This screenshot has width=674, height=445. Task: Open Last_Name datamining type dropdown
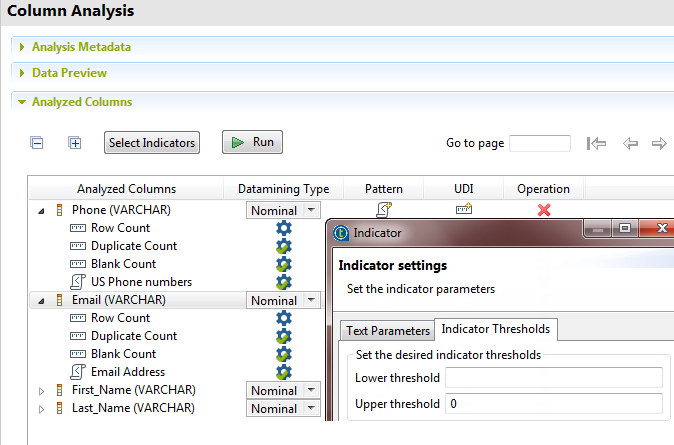coord(312,408)
